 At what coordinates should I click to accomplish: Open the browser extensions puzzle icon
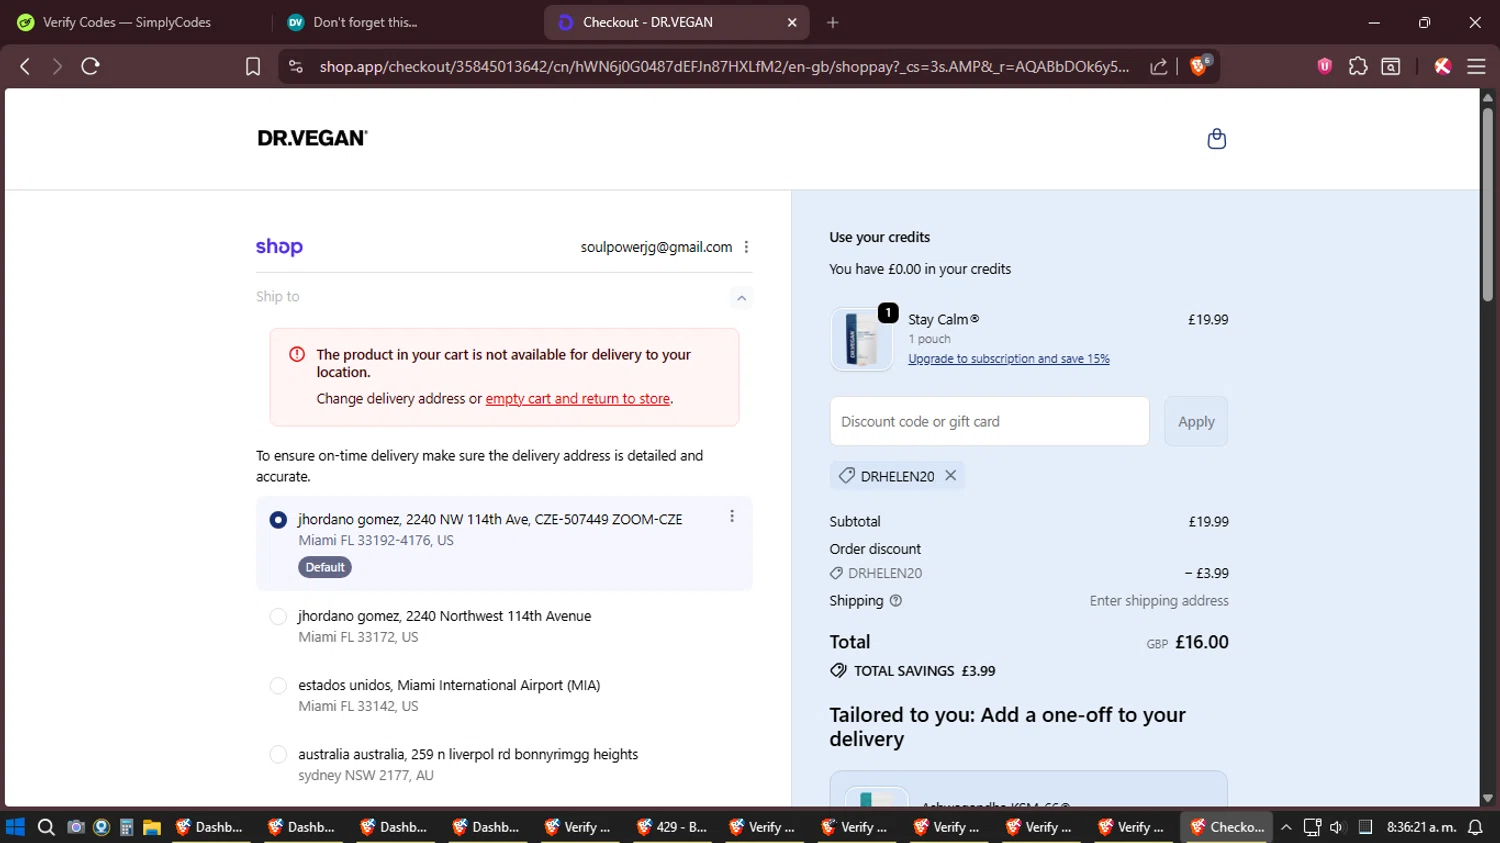pos(1357,66)
